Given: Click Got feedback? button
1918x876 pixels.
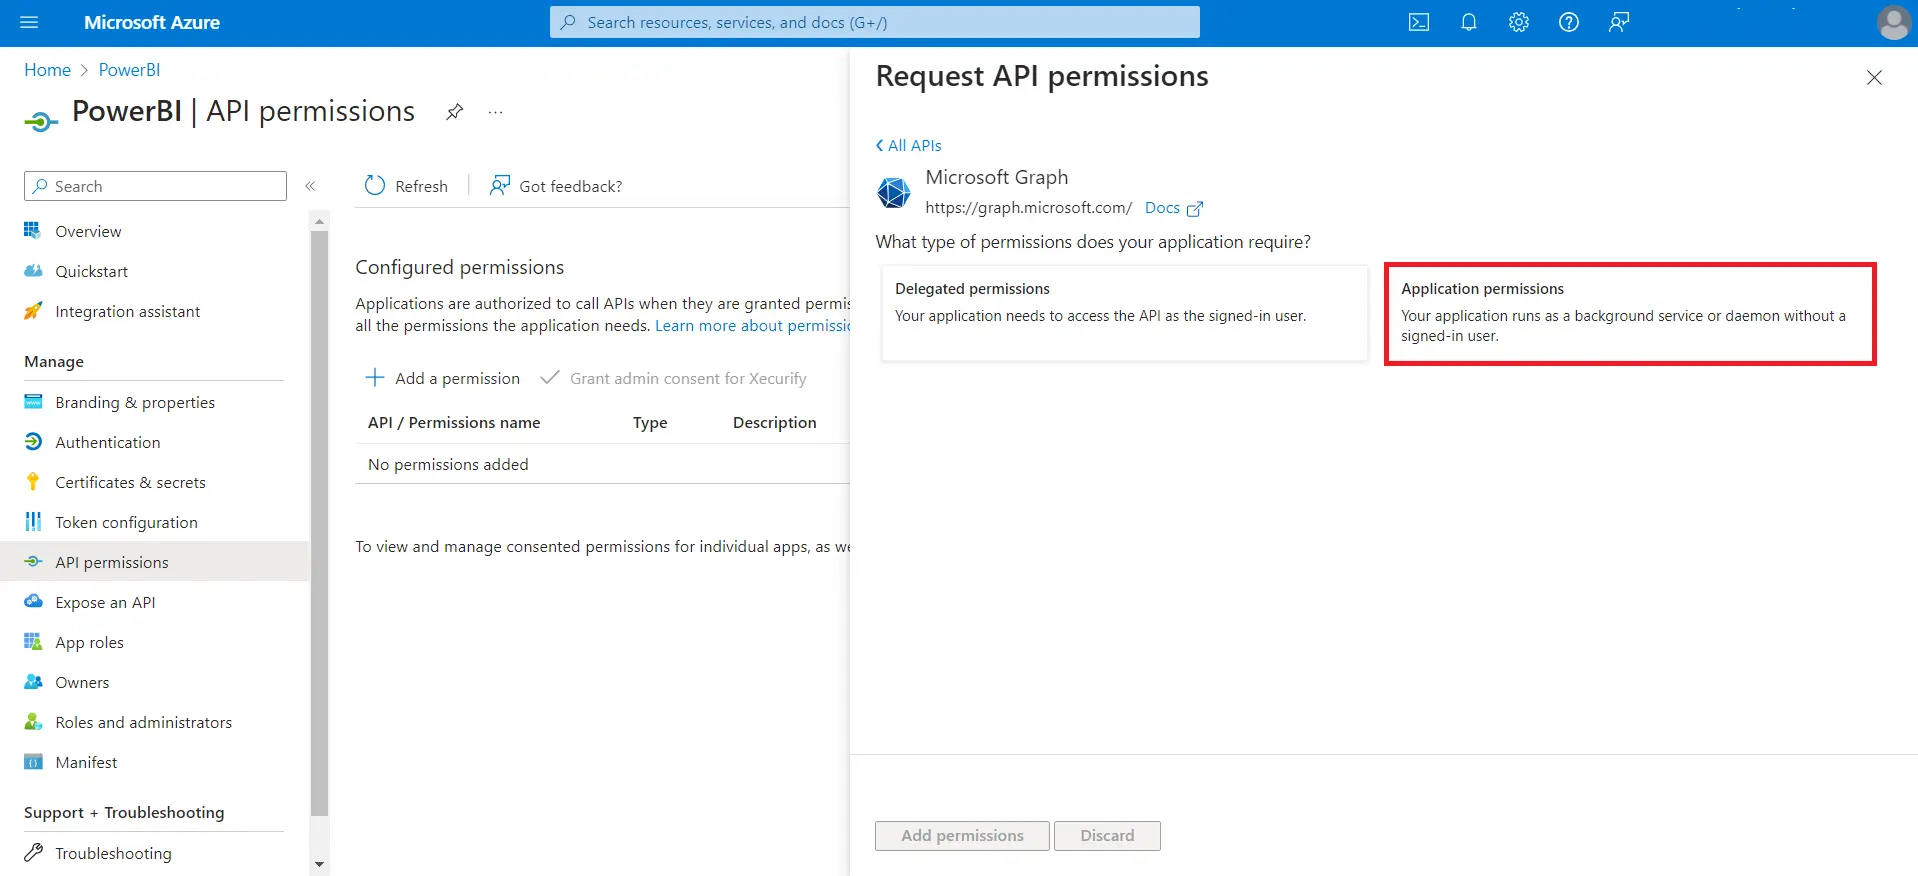Looking at the screenshot, I should [x=556, y=186].
